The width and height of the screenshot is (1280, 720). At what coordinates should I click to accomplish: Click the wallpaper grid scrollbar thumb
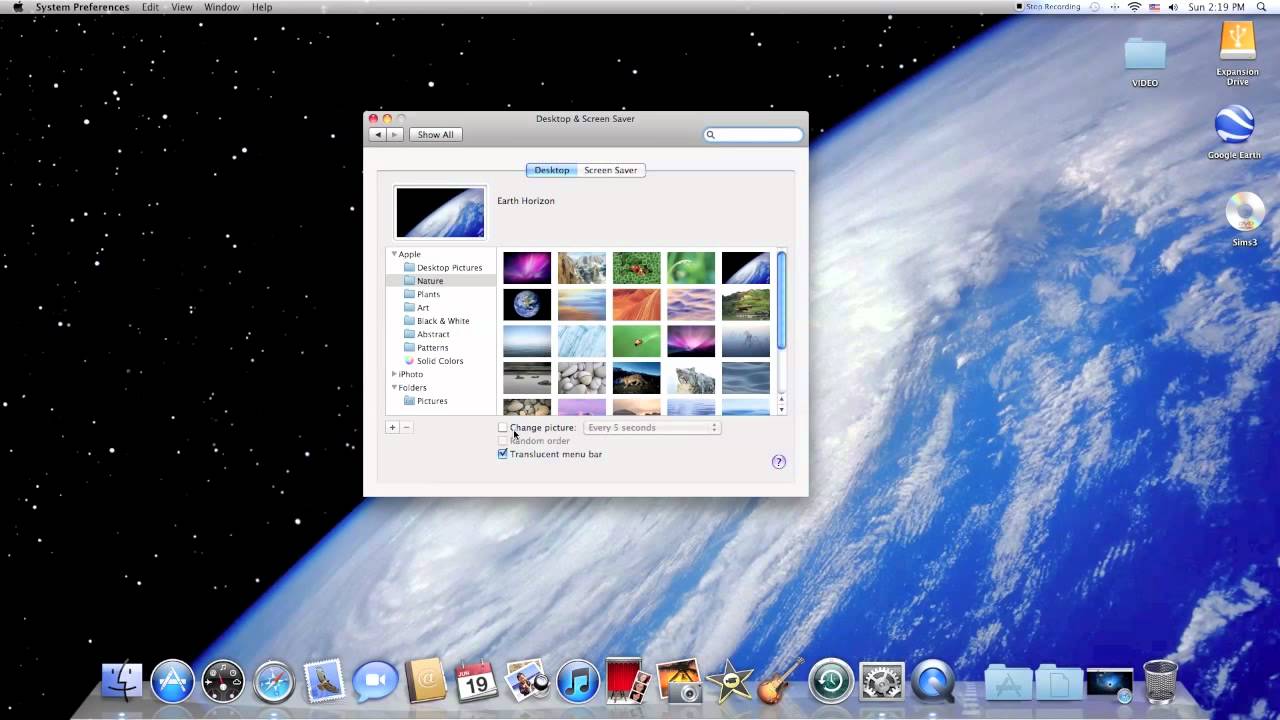(781, 300)
